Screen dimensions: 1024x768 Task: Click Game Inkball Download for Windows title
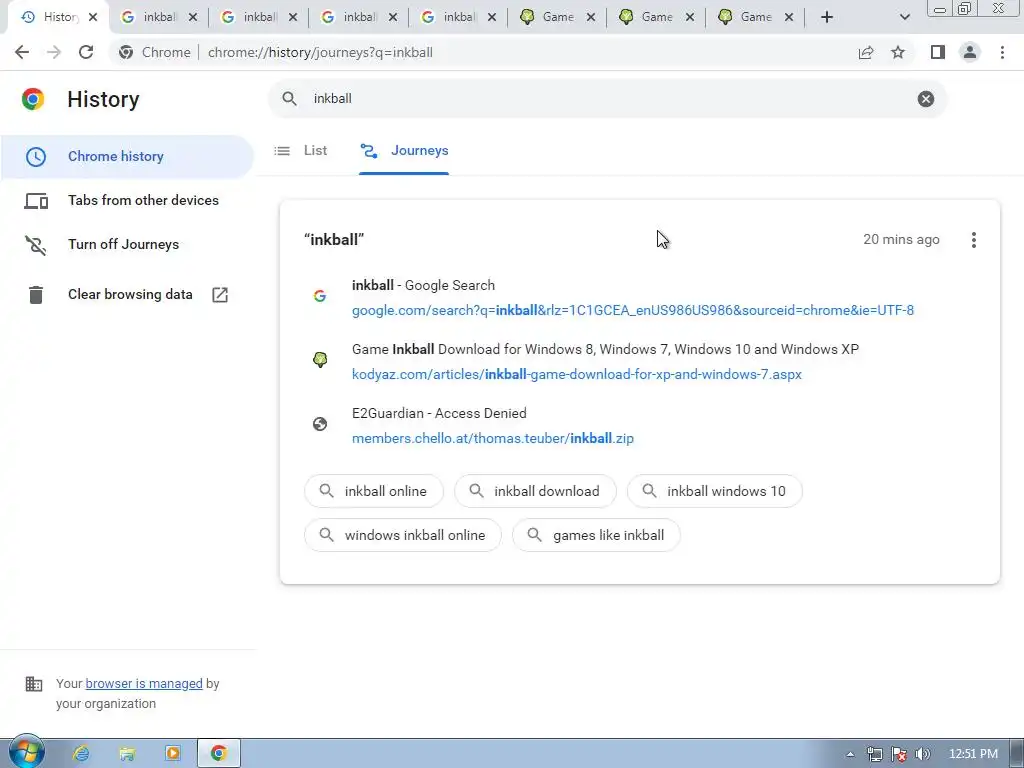(x=605, y=349)
